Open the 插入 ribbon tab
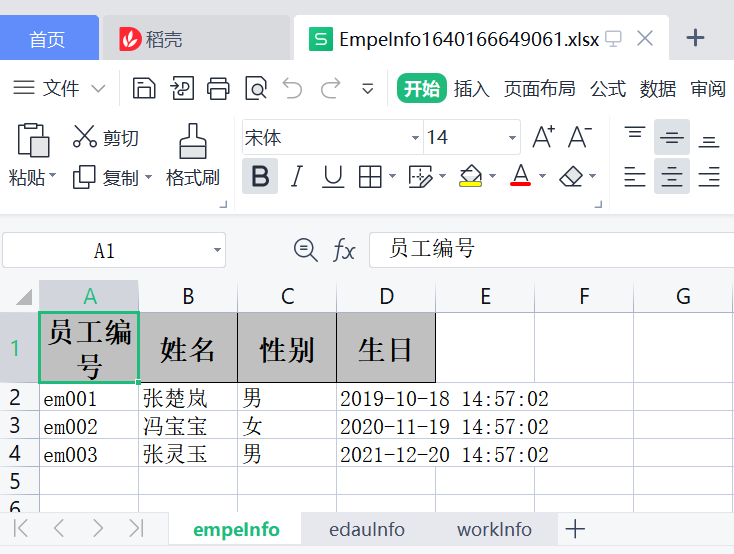 click(x=471, y=89)
